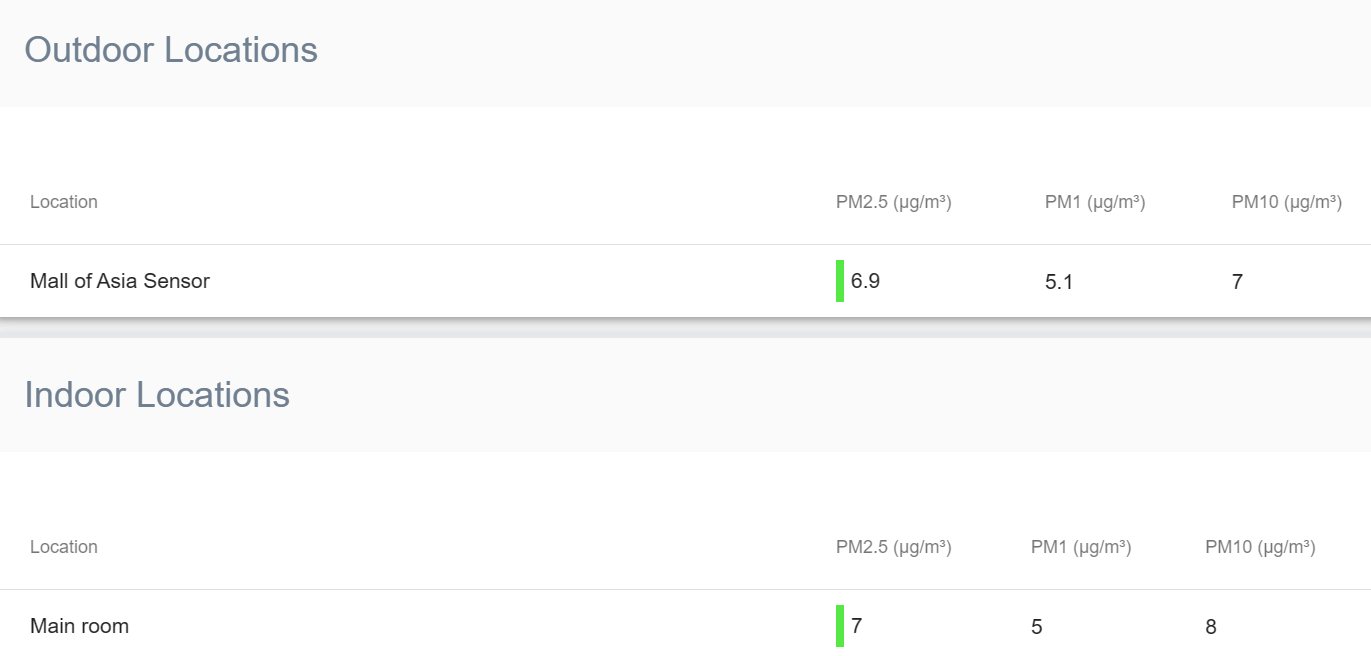
Task: Click the PM1 header in the indoor table
Action: pyautogui.click(x=1081, y=547)
